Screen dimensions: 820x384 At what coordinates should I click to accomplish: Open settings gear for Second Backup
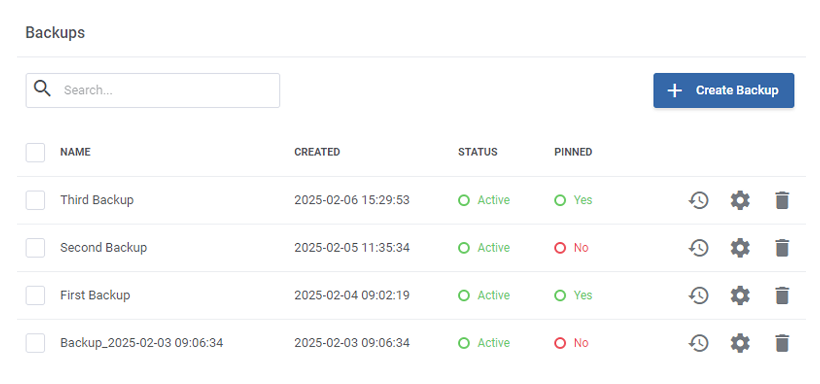coord(740,247)
